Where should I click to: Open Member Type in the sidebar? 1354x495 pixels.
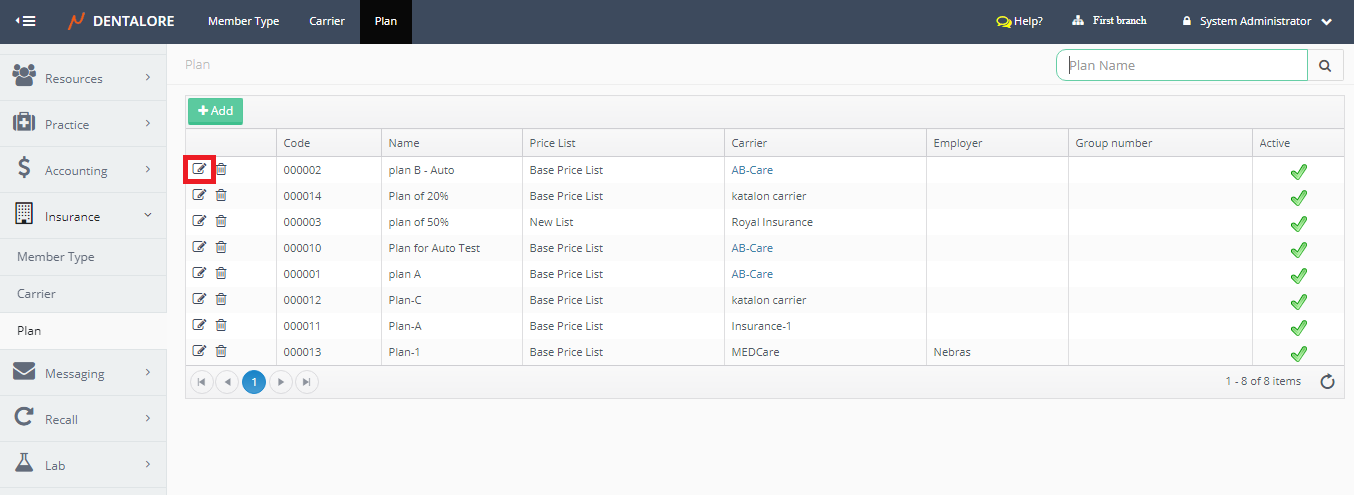56,257
